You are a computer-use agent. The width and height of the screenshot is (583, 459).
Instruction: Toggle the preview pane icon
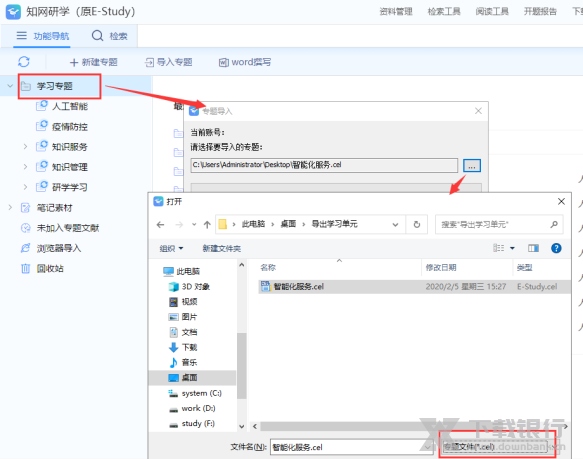[533, 248]
